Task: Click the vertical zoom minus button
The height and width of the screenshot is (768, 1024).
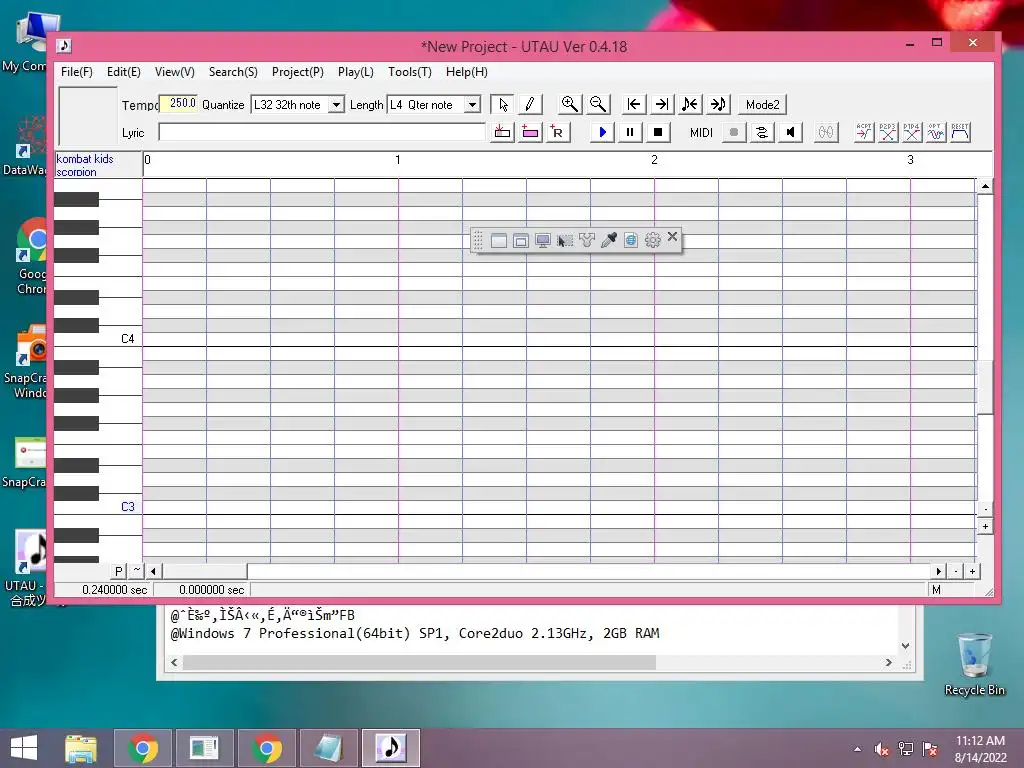Action: [x=985, y=509]
